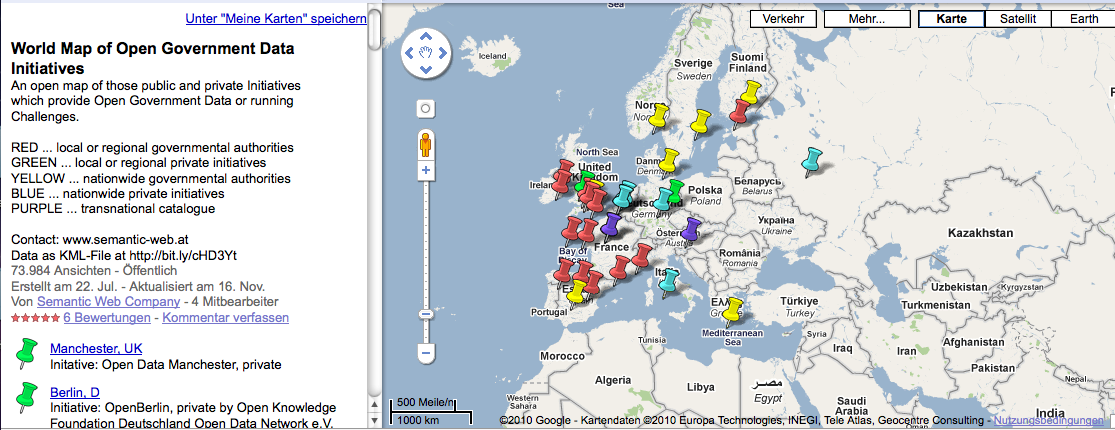The image size is (1115, 430).
Task: Open the Semantic Web Company link
Action: pos(108,302)
